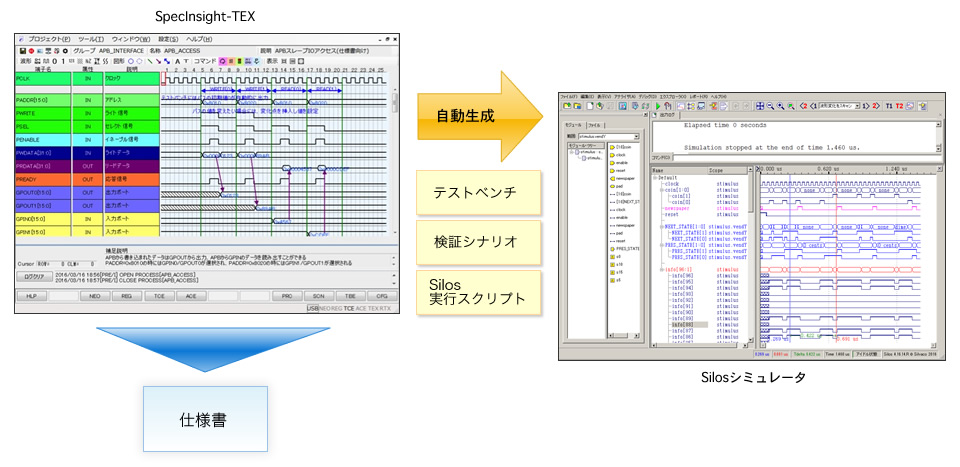Select the newspaper signal in Silos waveform list

[678, 208]
